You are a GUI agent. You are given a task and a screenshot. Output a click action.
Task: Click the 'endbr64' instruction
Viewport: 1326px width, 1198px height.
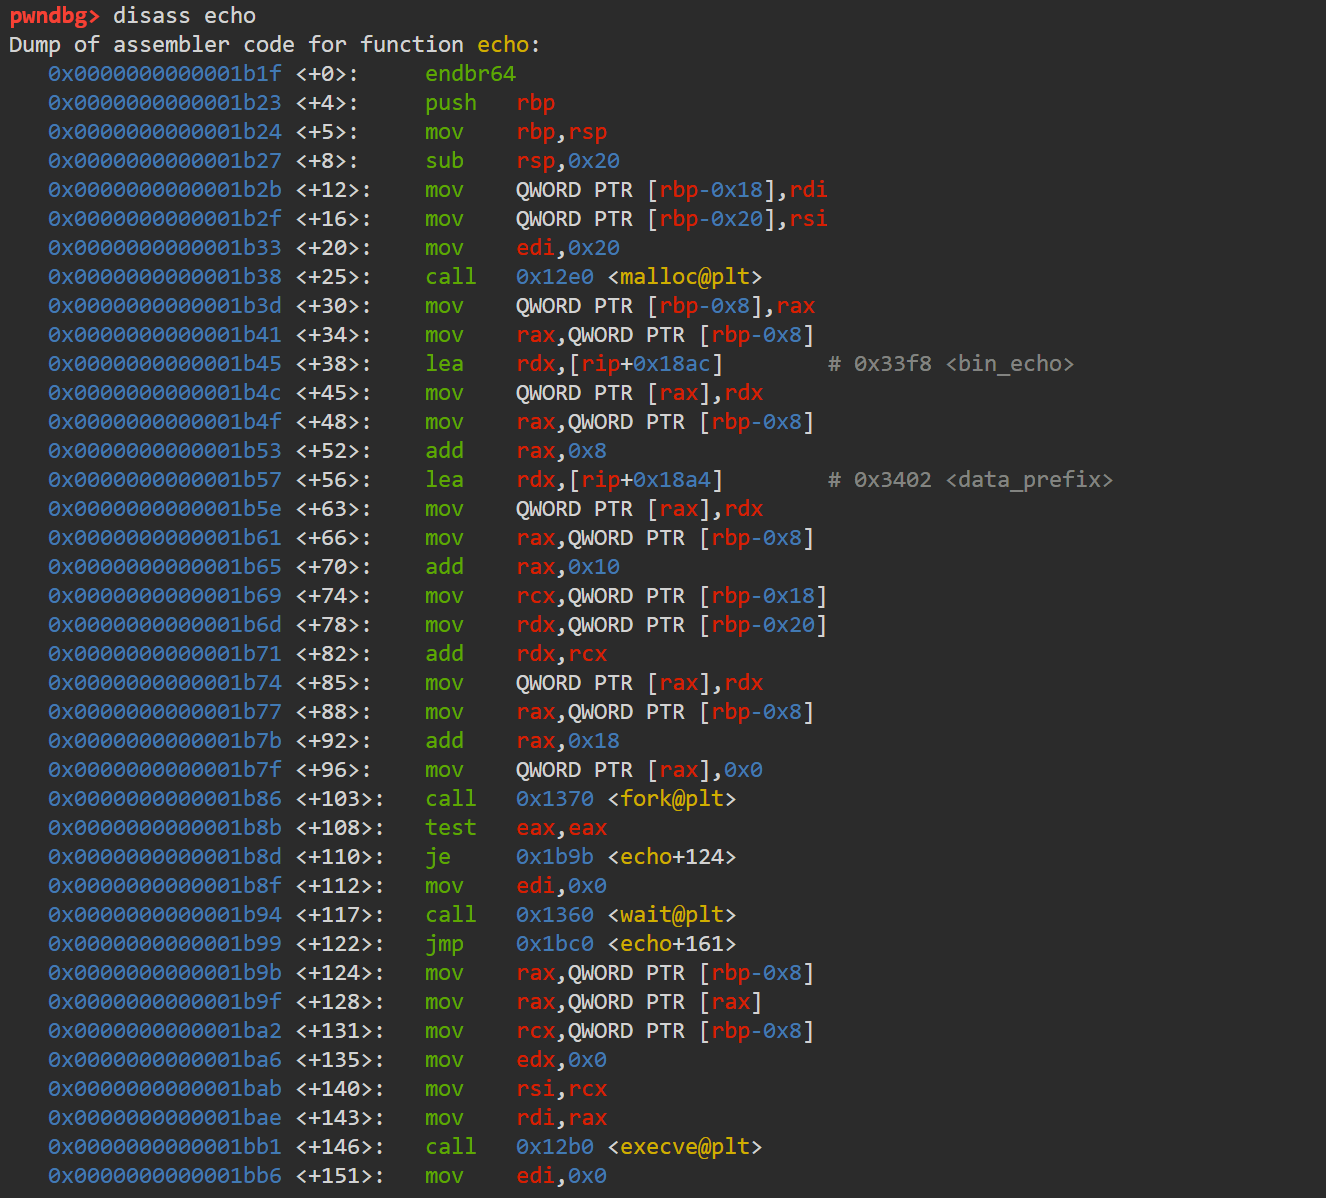coord(470,74)
